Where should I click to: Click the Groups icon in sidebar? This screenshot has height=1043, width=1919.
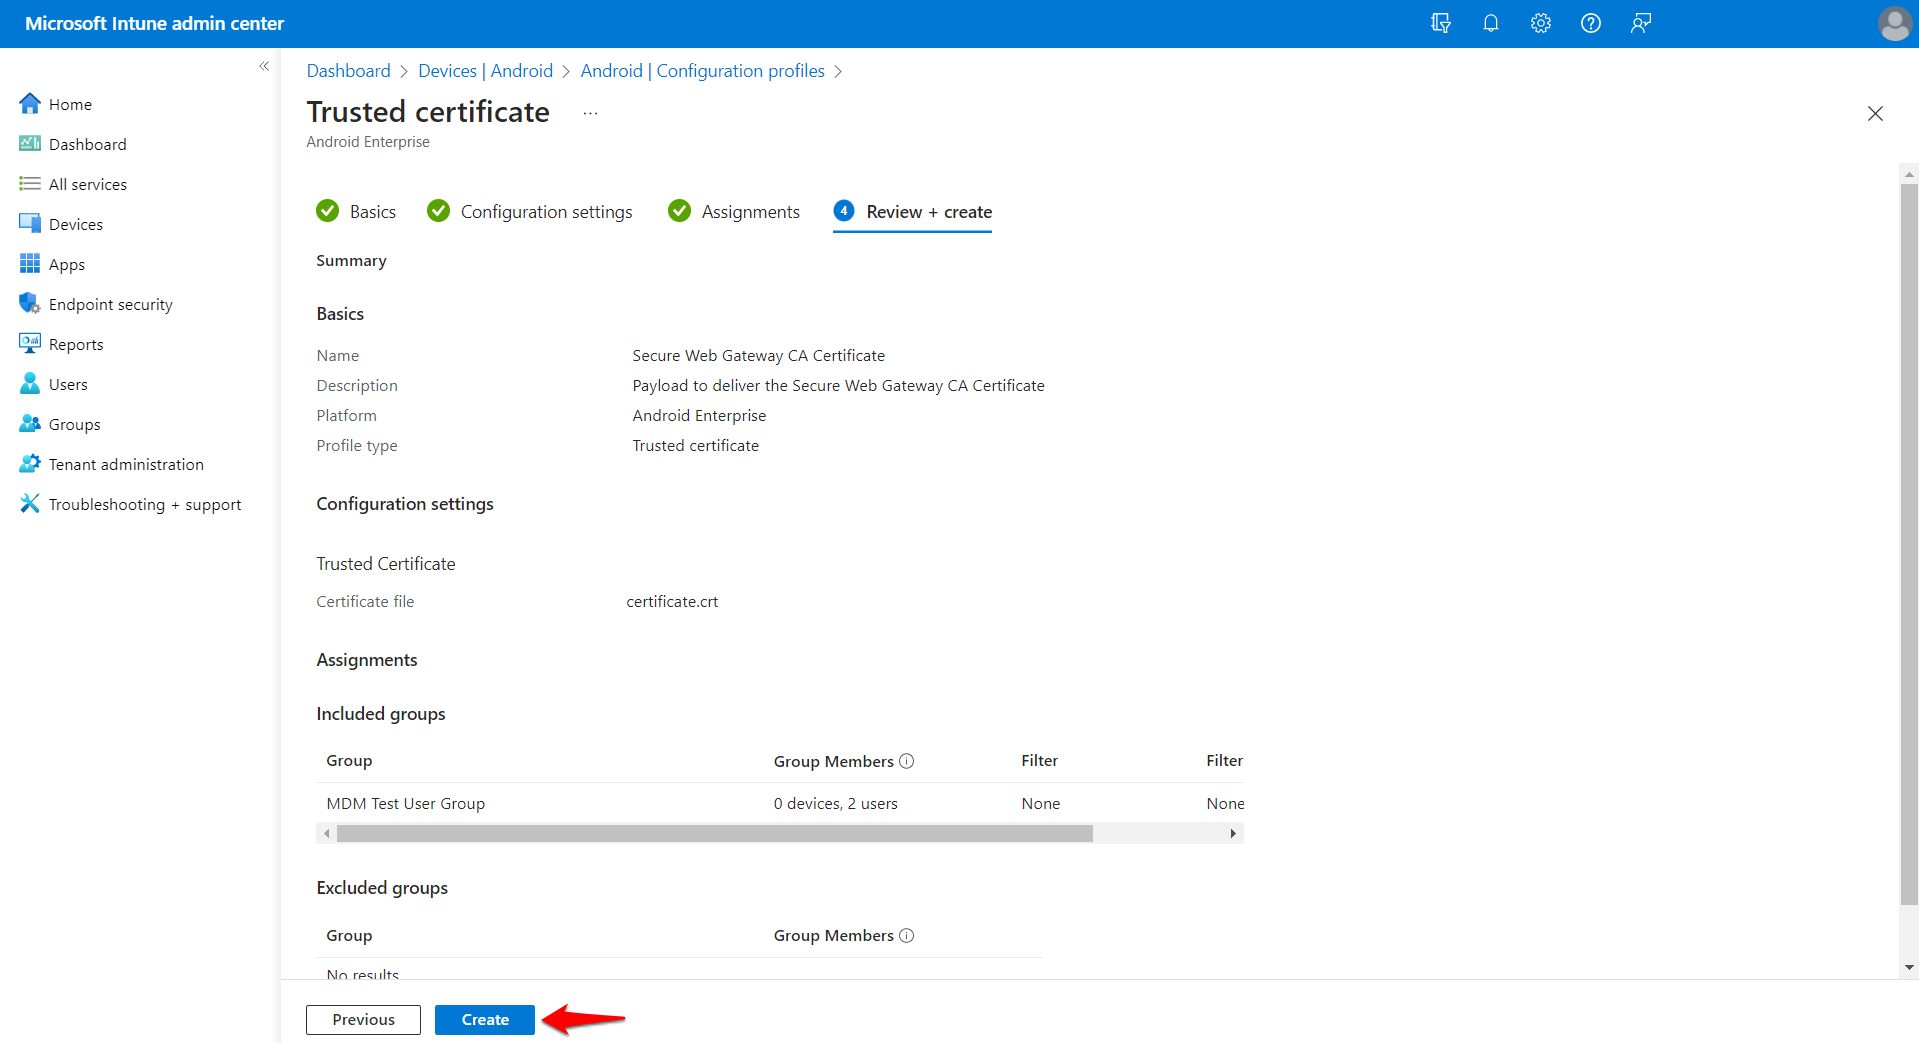point(30,423)
